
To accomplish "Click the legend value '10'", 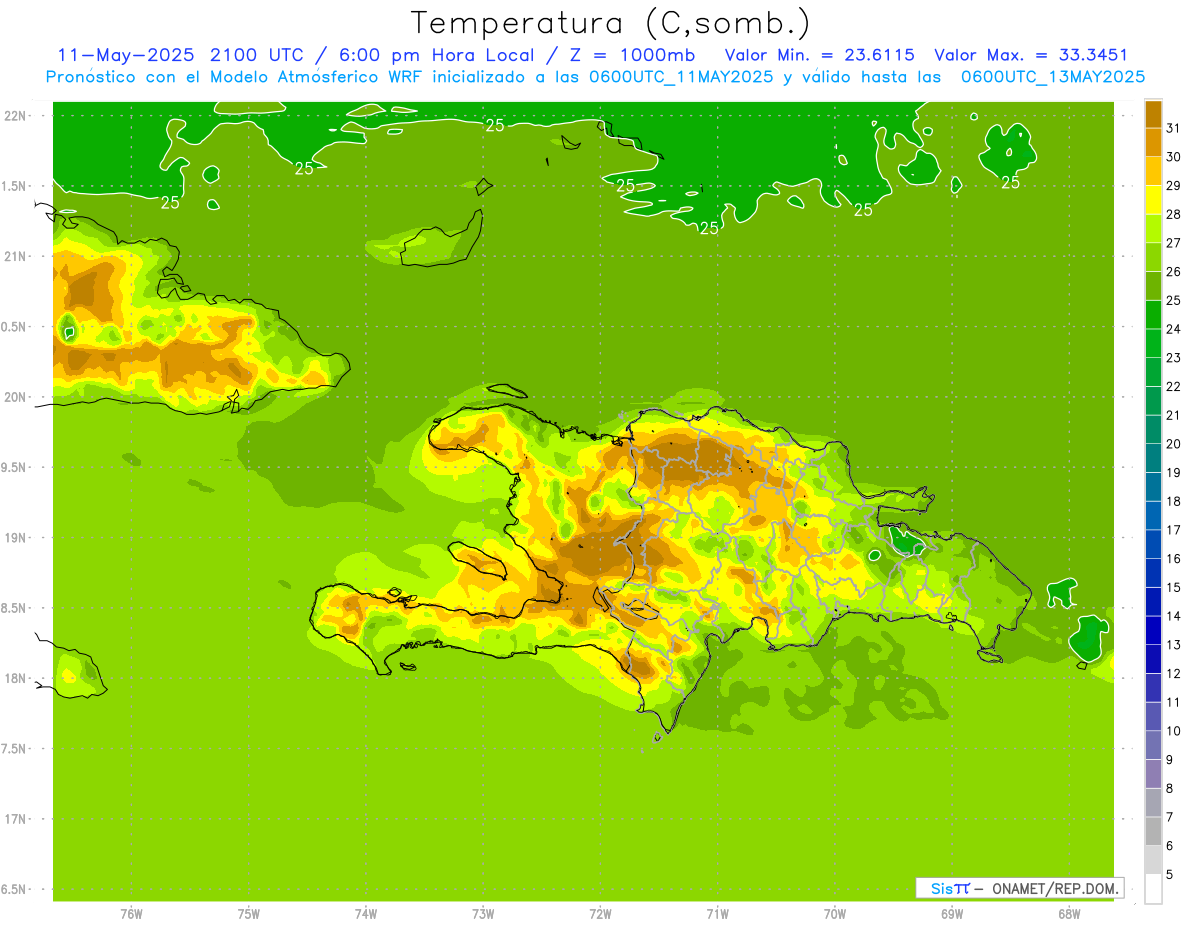I will (1174, 731).
